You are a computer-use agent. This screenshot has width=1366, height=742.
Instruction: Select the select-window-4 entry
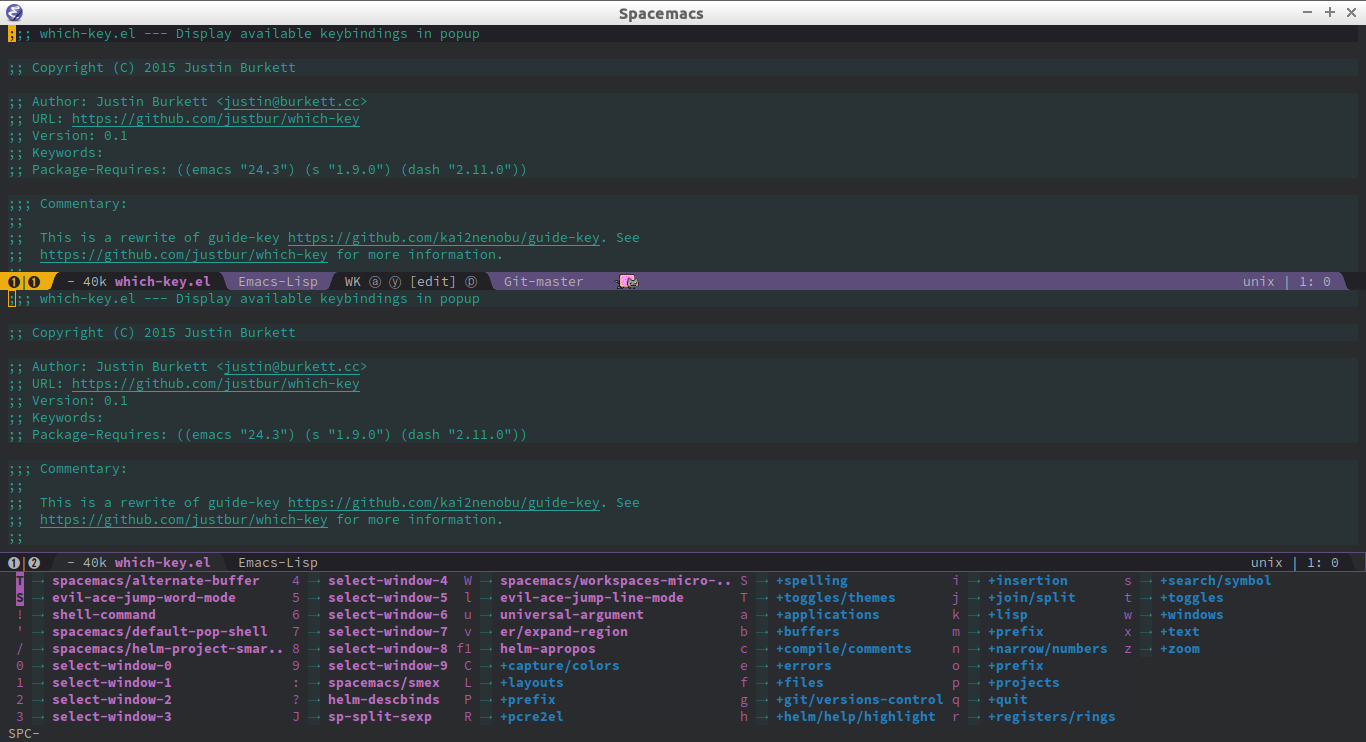tap(387, 581)
